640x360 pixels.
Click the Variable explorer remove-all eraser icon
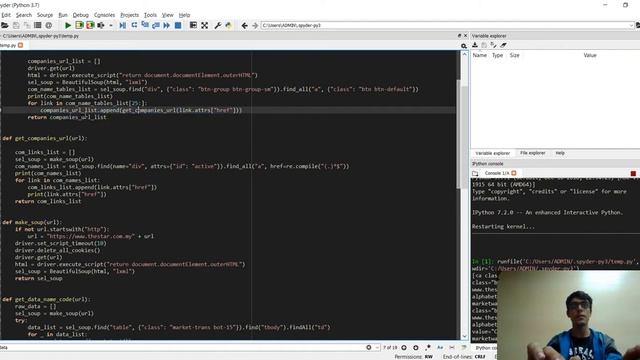(503, 45)
